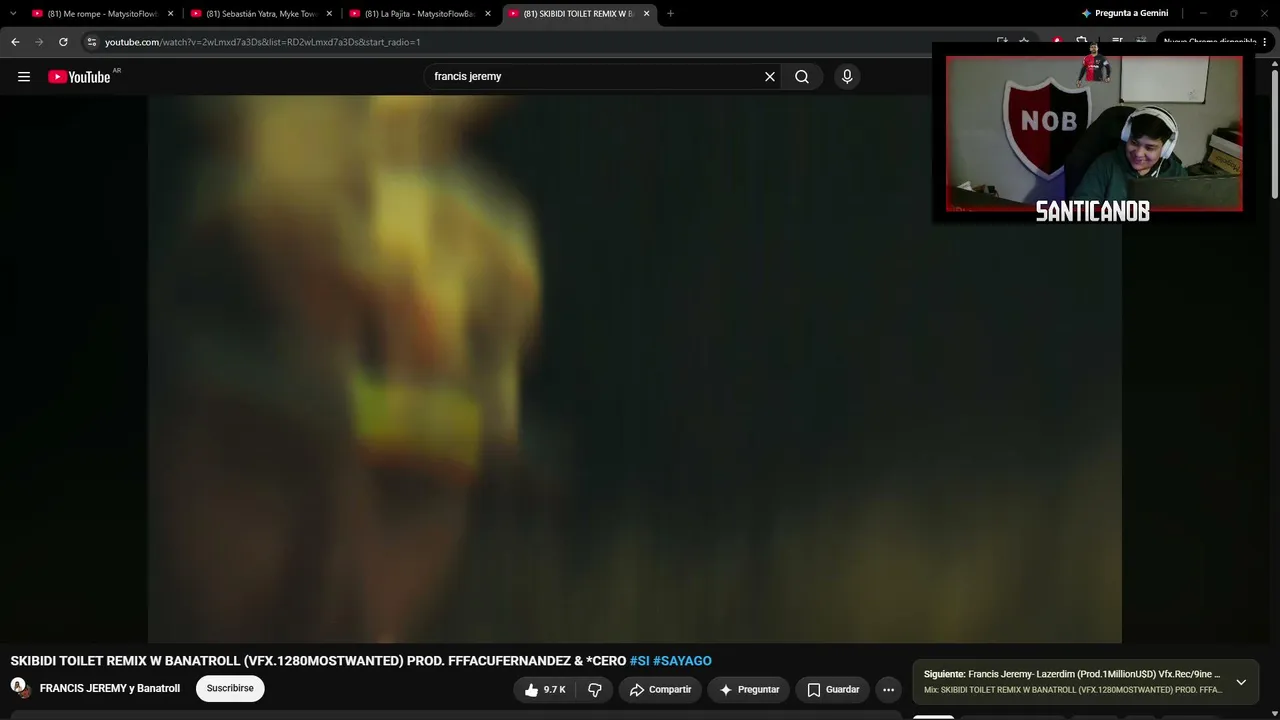Open the YouTube guide hamburger menu
Image resolution: width=1280 pixels, height=720 pixels.
pos(24,77)
